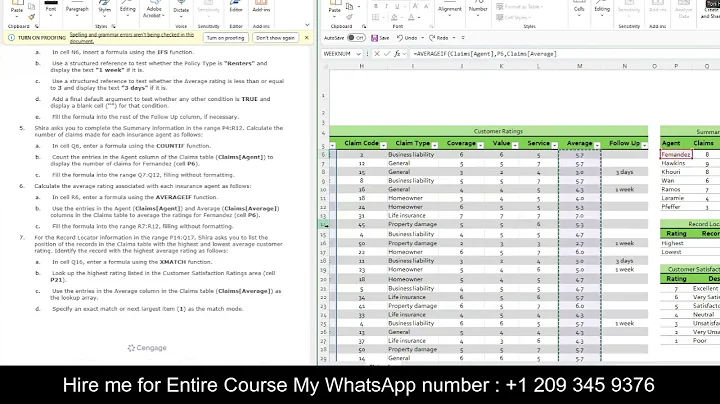
Task: Select the Fernandez cell in Summary
Action: click(x=676, y=154)
